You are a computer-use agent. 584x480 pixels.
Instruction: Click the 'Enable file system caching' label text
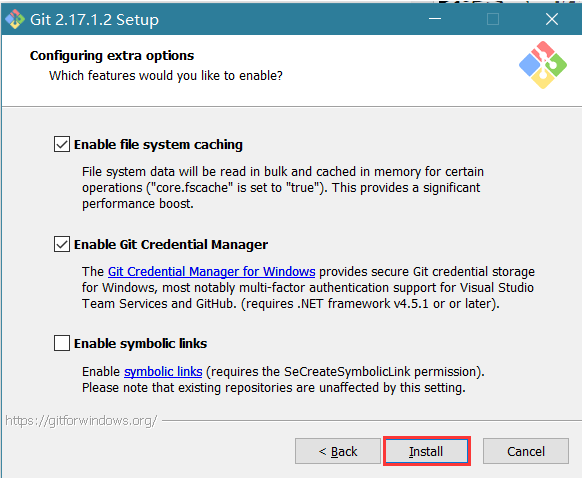[x=158, y=144]
